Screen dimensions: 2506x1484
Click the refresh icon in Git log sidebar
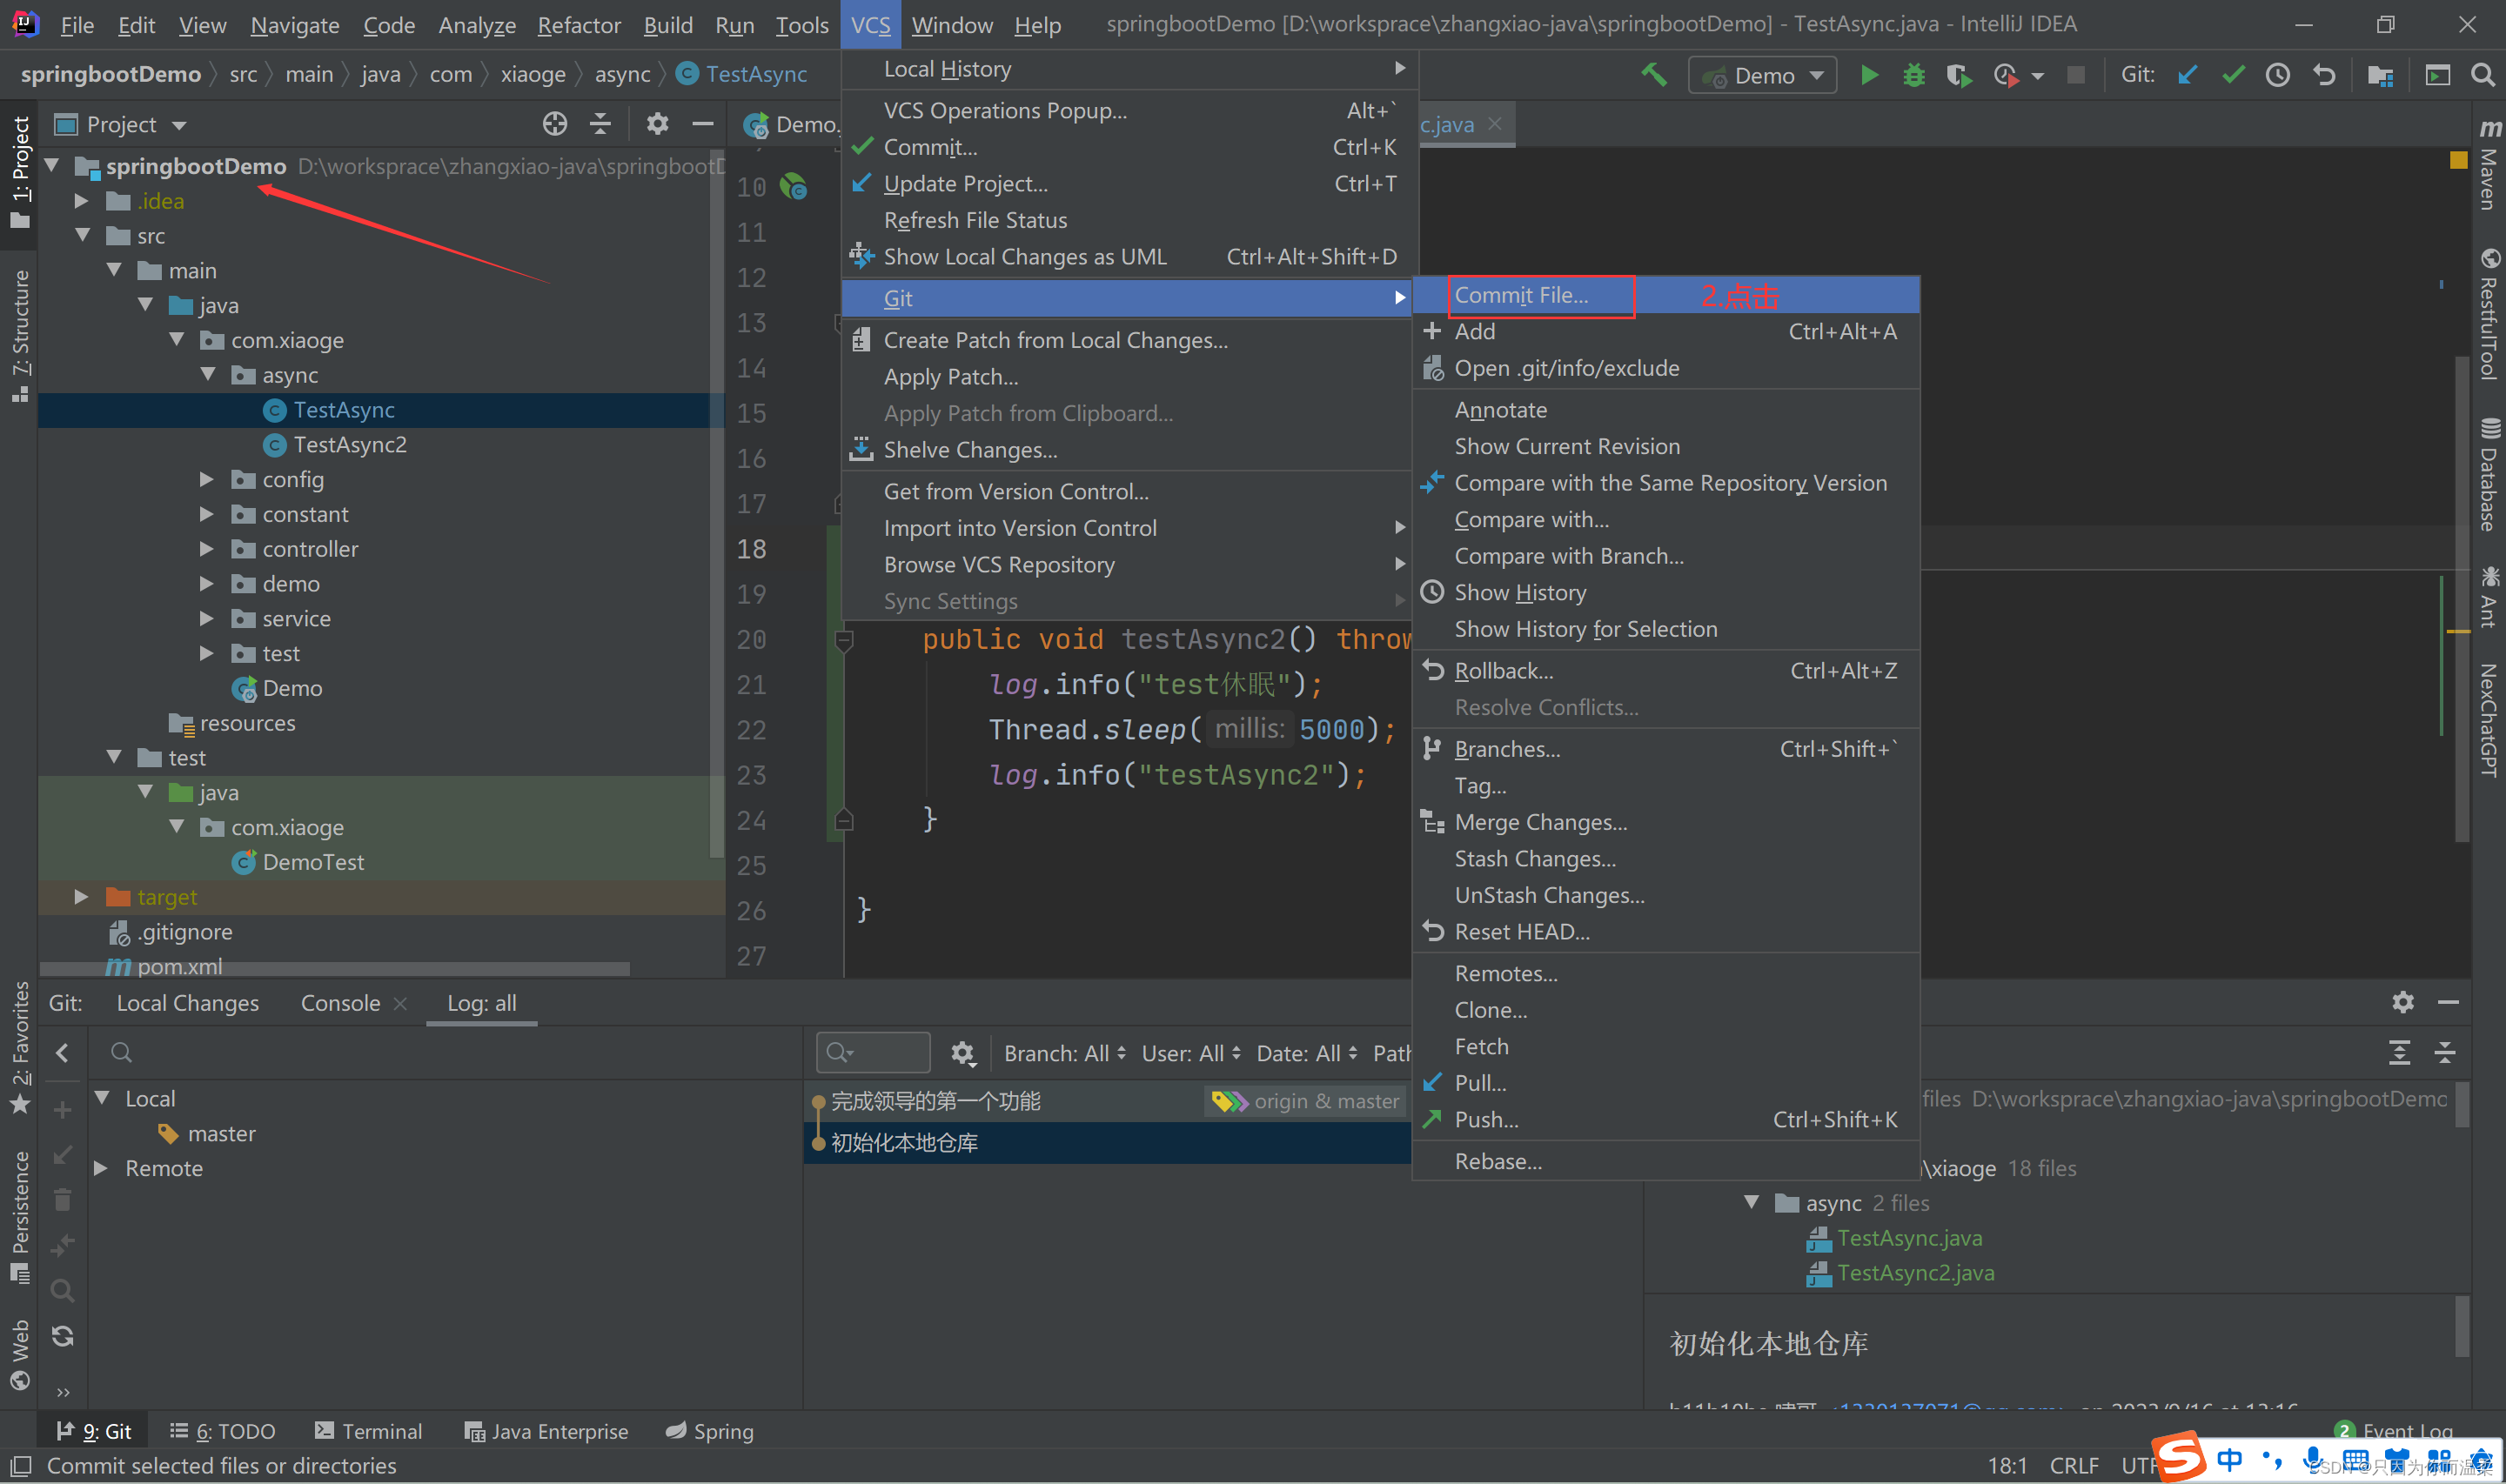click(x=63, y=1336)
